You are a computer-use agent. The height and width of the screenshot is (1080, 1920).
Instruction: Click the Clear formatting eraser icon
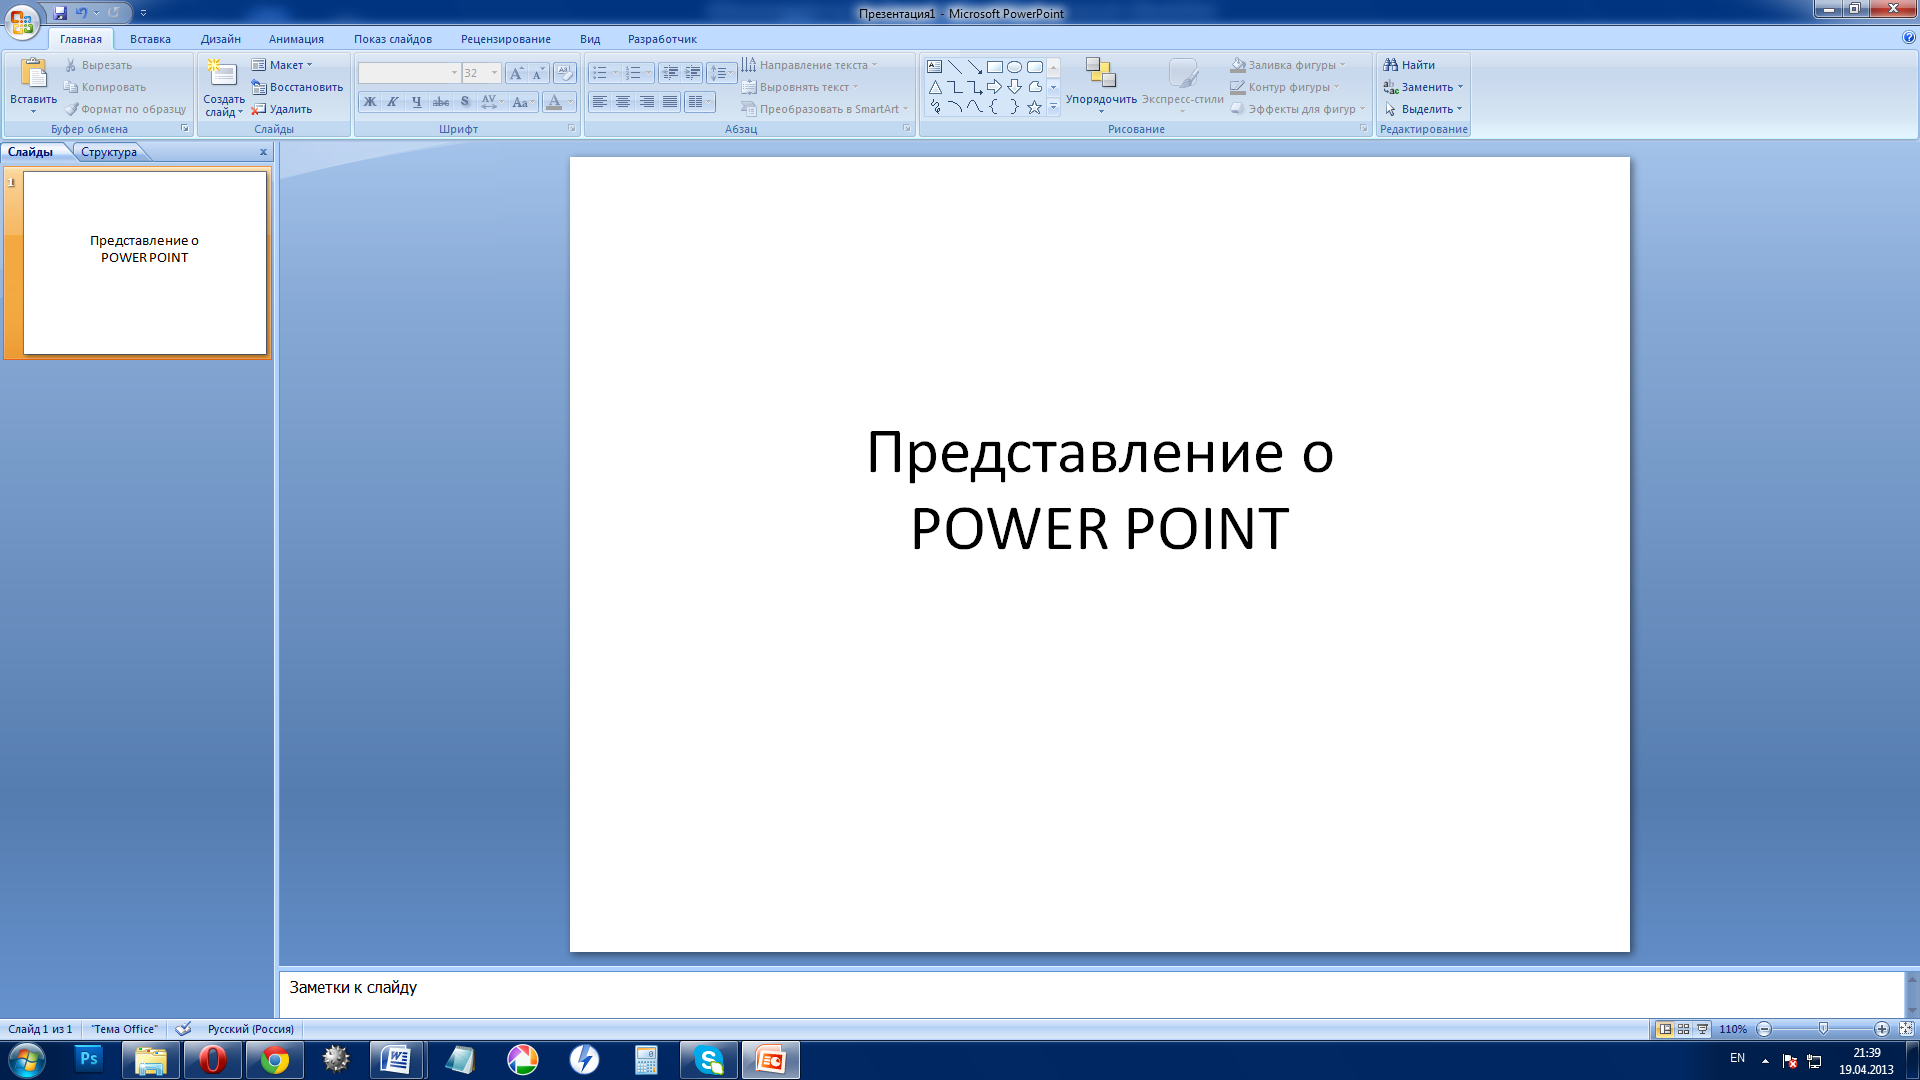[565, 73]
